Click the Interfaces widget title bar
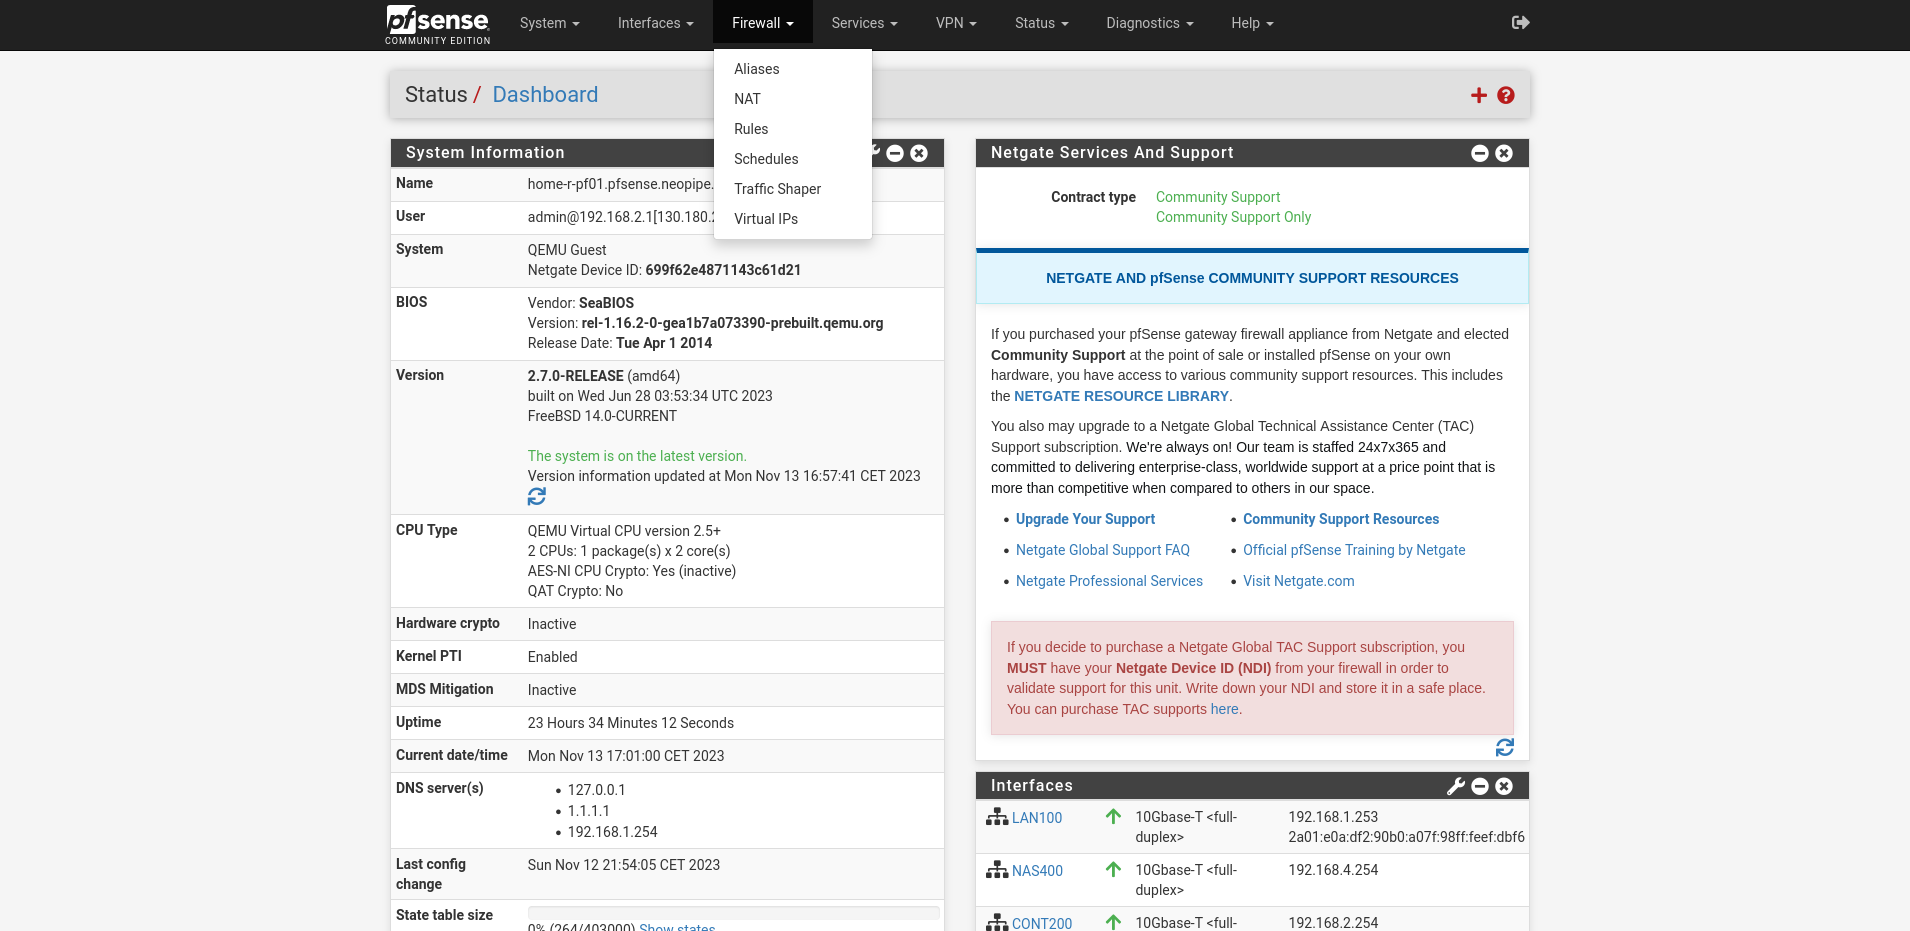This screenshot has height=931, width=1910. click(1252, 786)
